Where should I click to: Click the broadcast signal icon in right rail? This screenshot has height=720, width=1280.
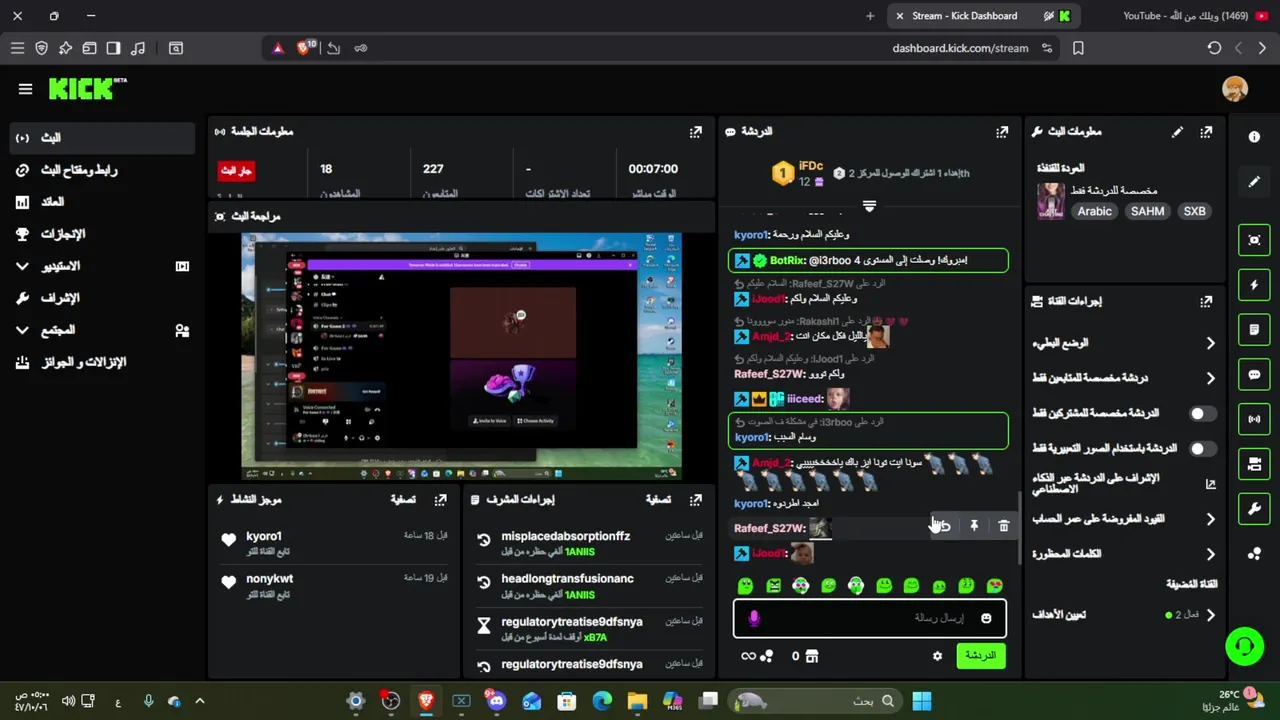[1254, 418]
